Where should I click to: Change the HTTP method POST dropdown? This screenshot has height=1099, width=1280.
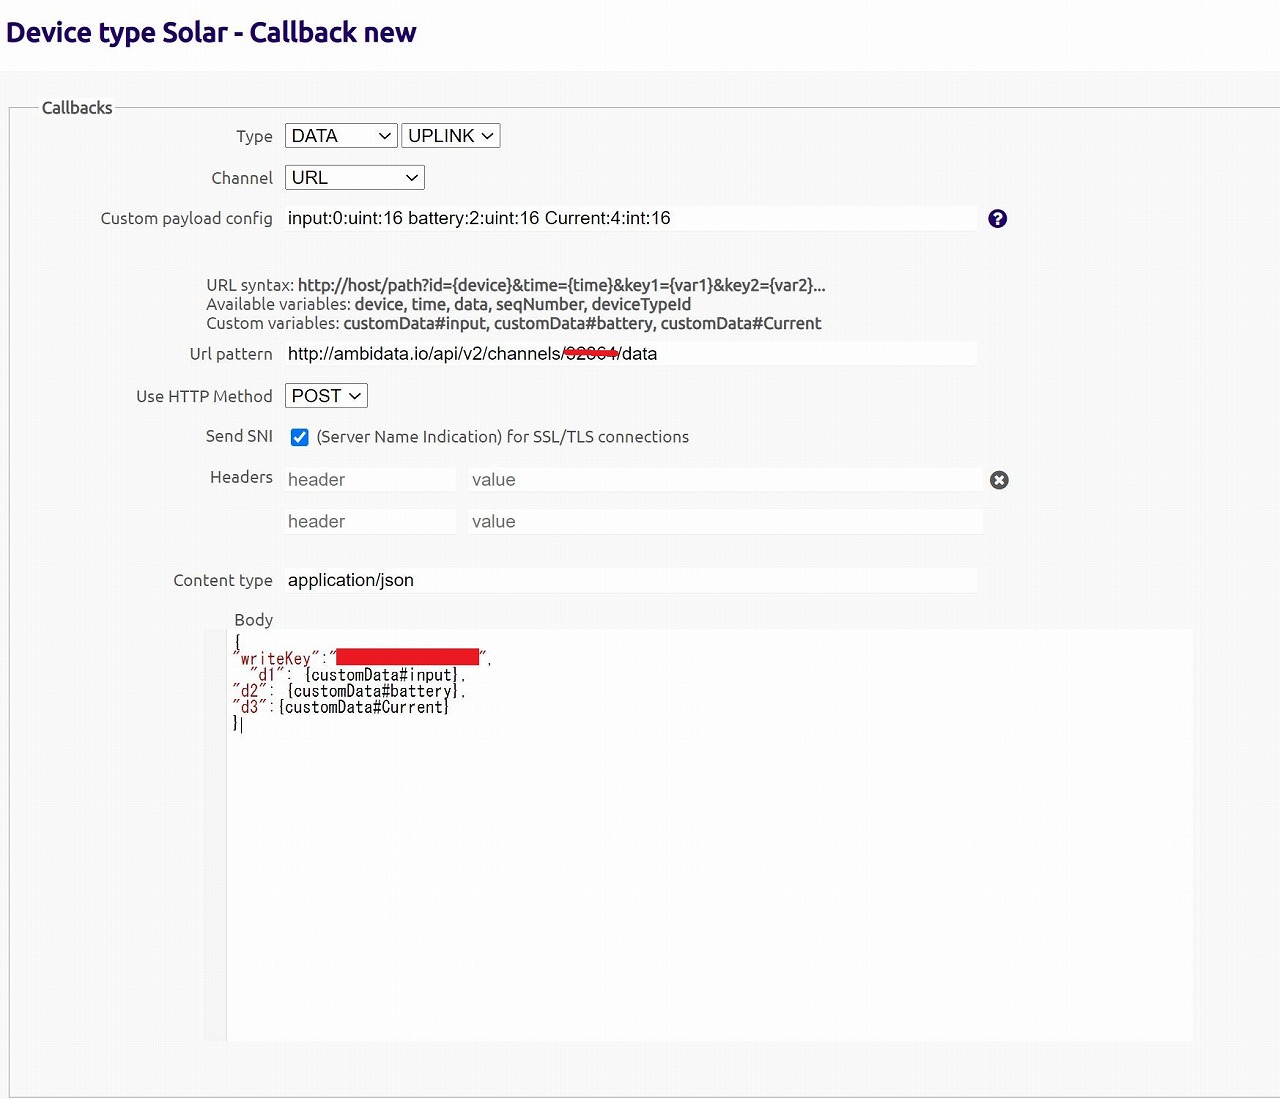pyautogui.click(x=326, y=396)
